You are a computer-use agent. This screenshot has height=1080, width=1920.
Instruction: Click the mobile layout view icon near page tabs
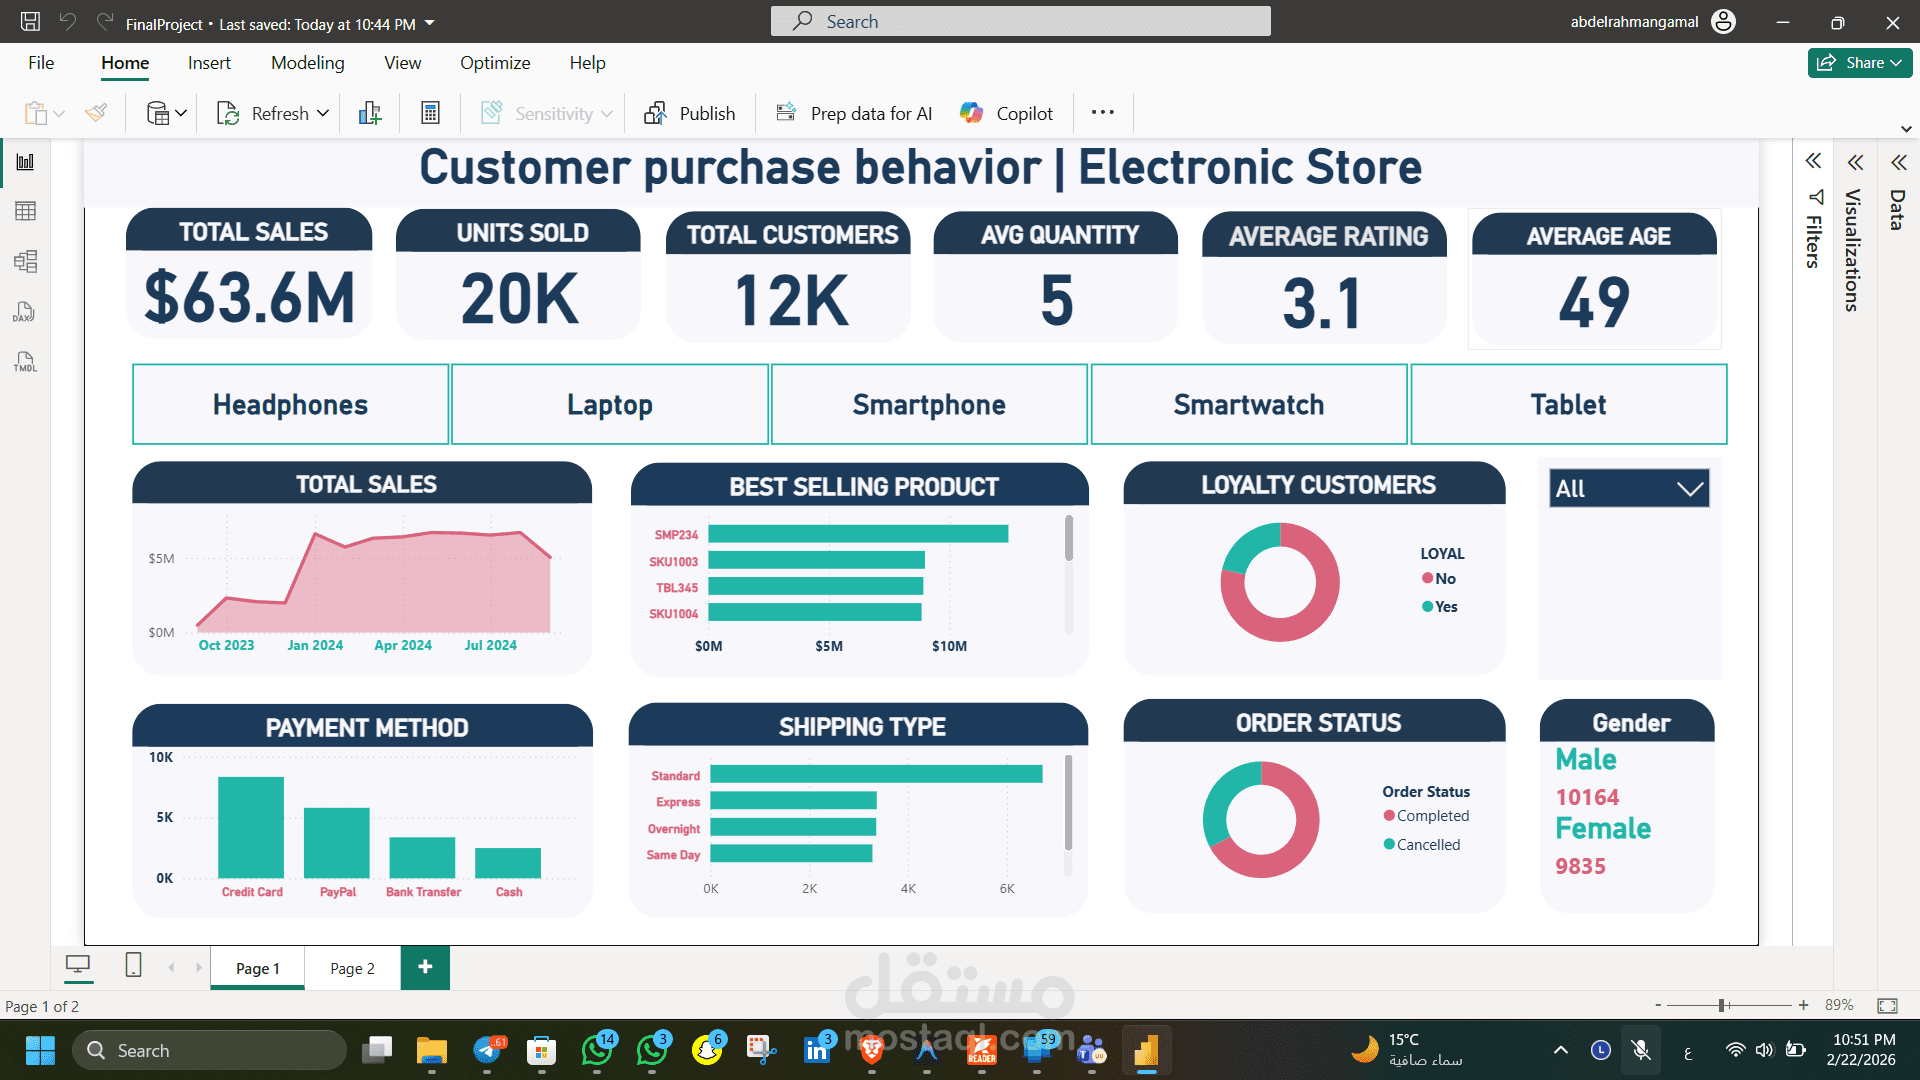click(x=131, y=967)
